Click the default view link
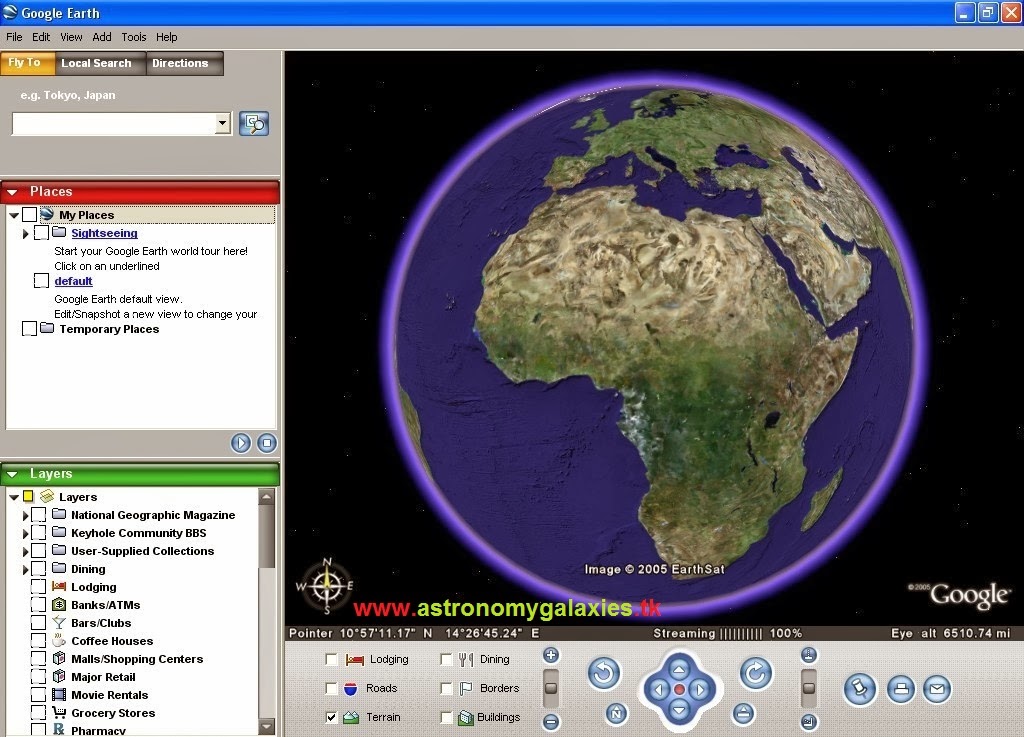The image size is (1024, 737). 73,281
